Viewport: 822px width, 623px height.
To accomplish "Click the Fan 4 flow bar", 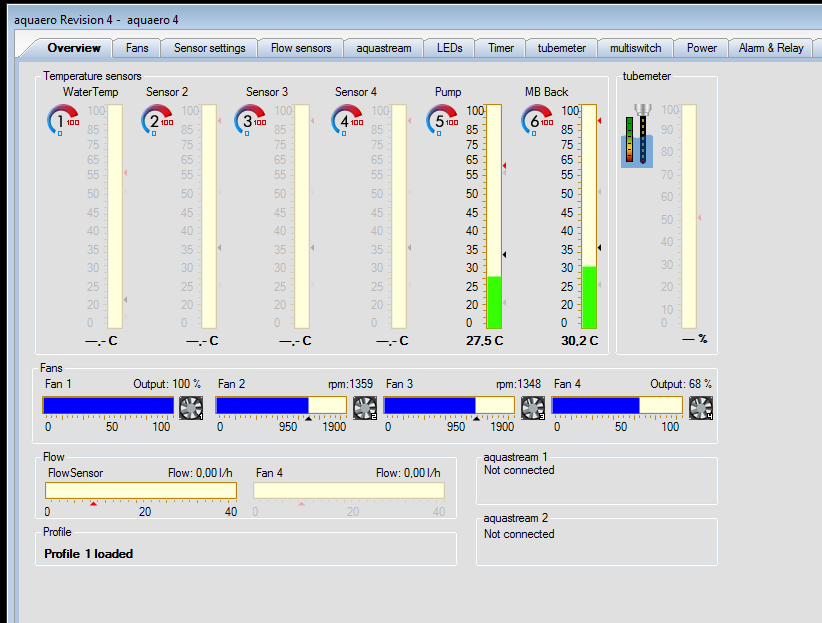I will [349, 490].
